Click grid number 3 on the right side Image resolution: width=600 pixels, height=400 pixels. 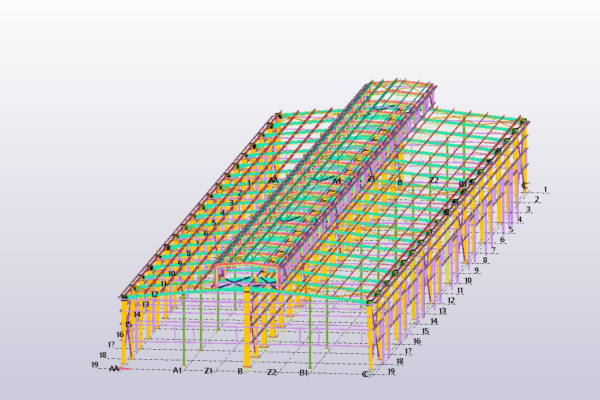pos(528,209)
